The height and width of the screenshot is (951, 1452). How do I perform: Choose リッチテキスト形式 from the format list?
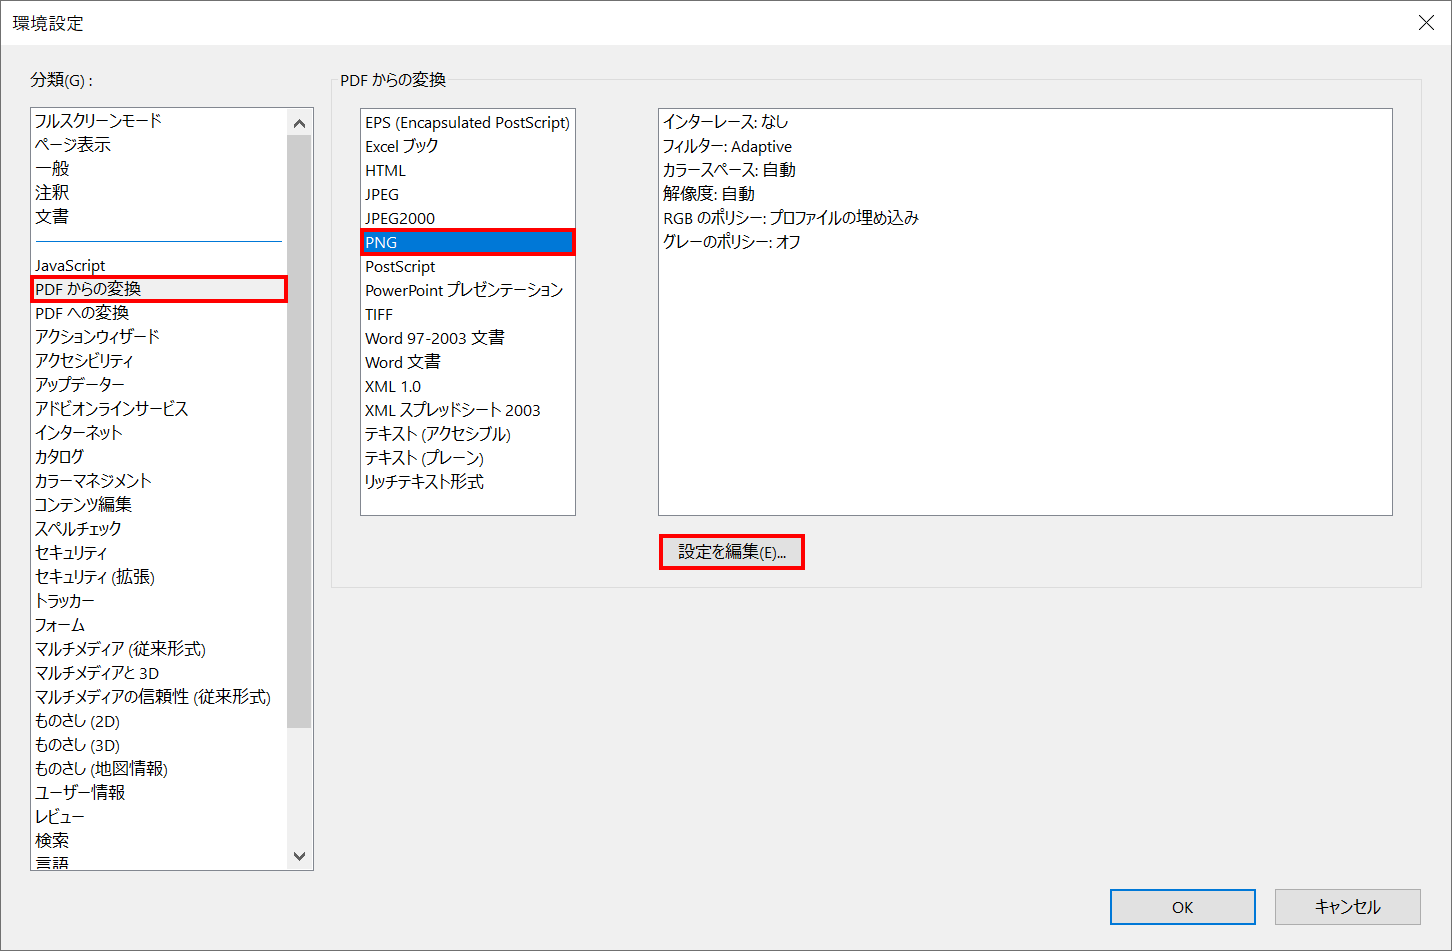(x=423, y=482)
